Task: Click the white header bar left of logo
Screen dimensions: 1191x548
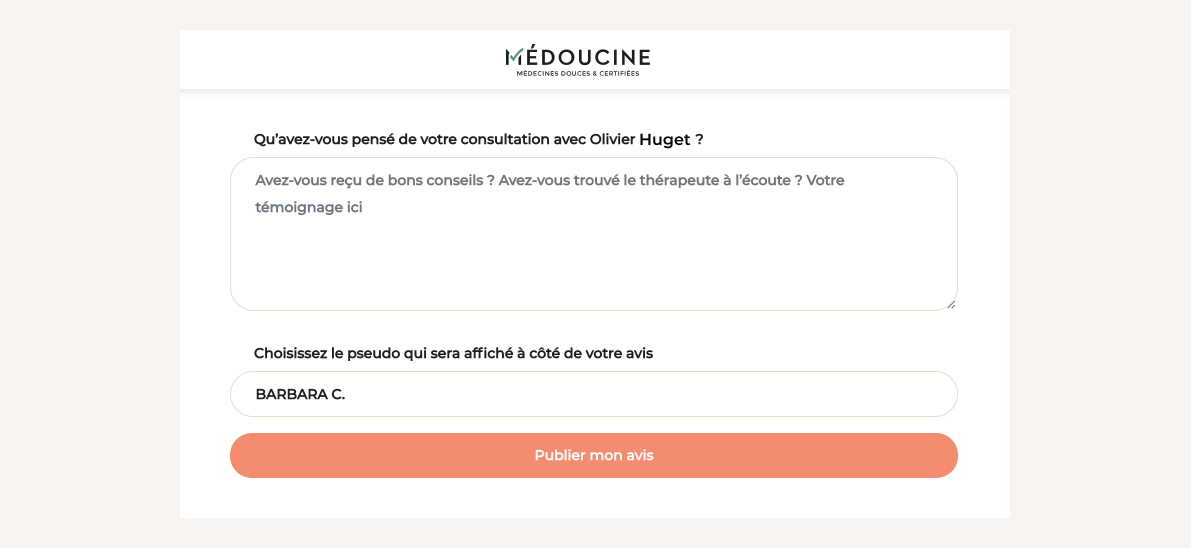Action: [340, 60]
